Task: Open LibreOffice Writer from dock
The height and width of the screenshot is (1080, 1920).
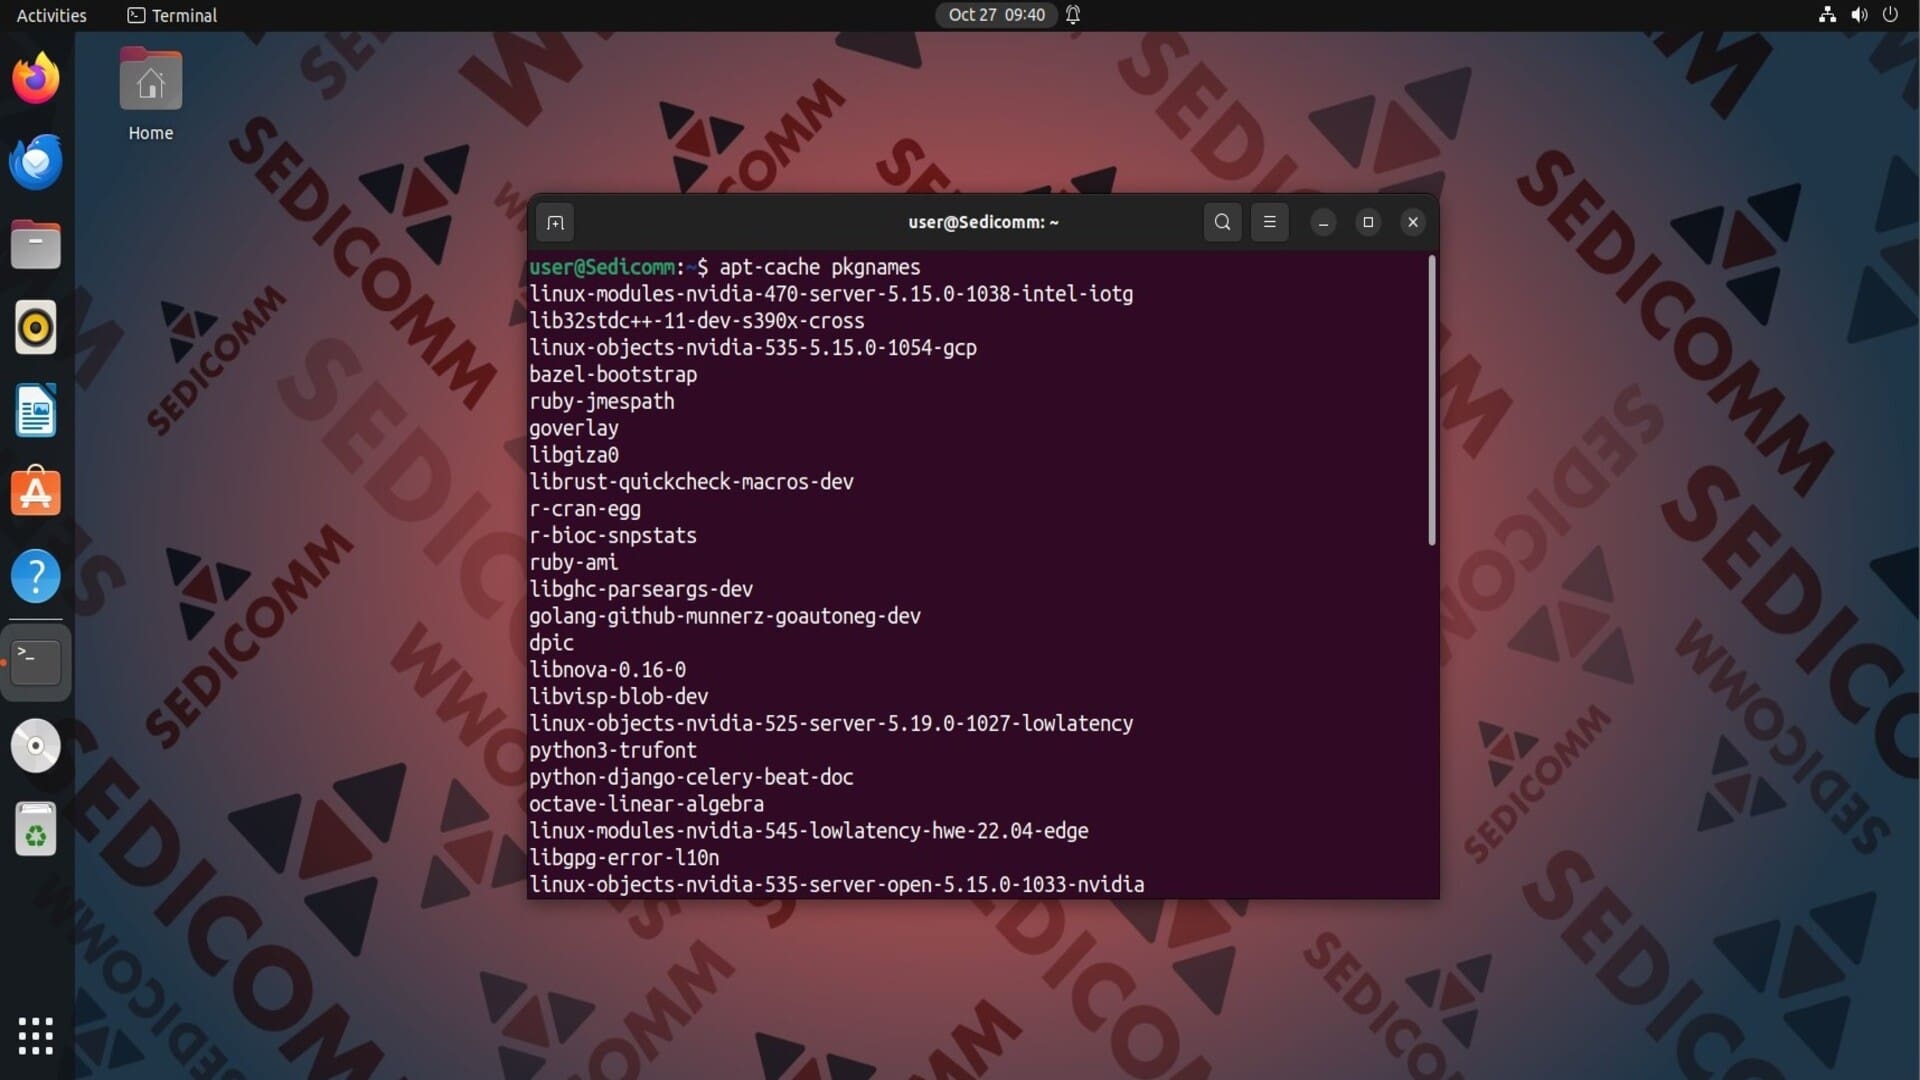Action: click(x=36, y=411)
